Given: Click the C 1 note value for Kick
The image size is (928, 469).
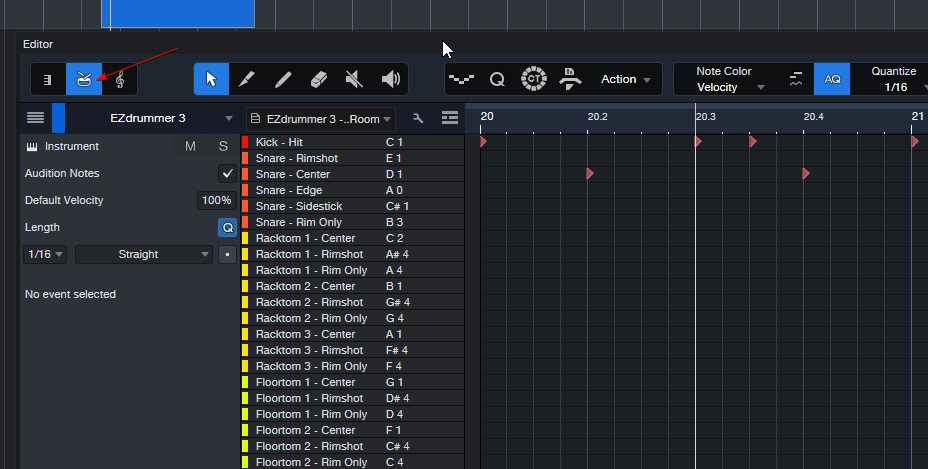Looking at the screenshot, I should (394, 142).
